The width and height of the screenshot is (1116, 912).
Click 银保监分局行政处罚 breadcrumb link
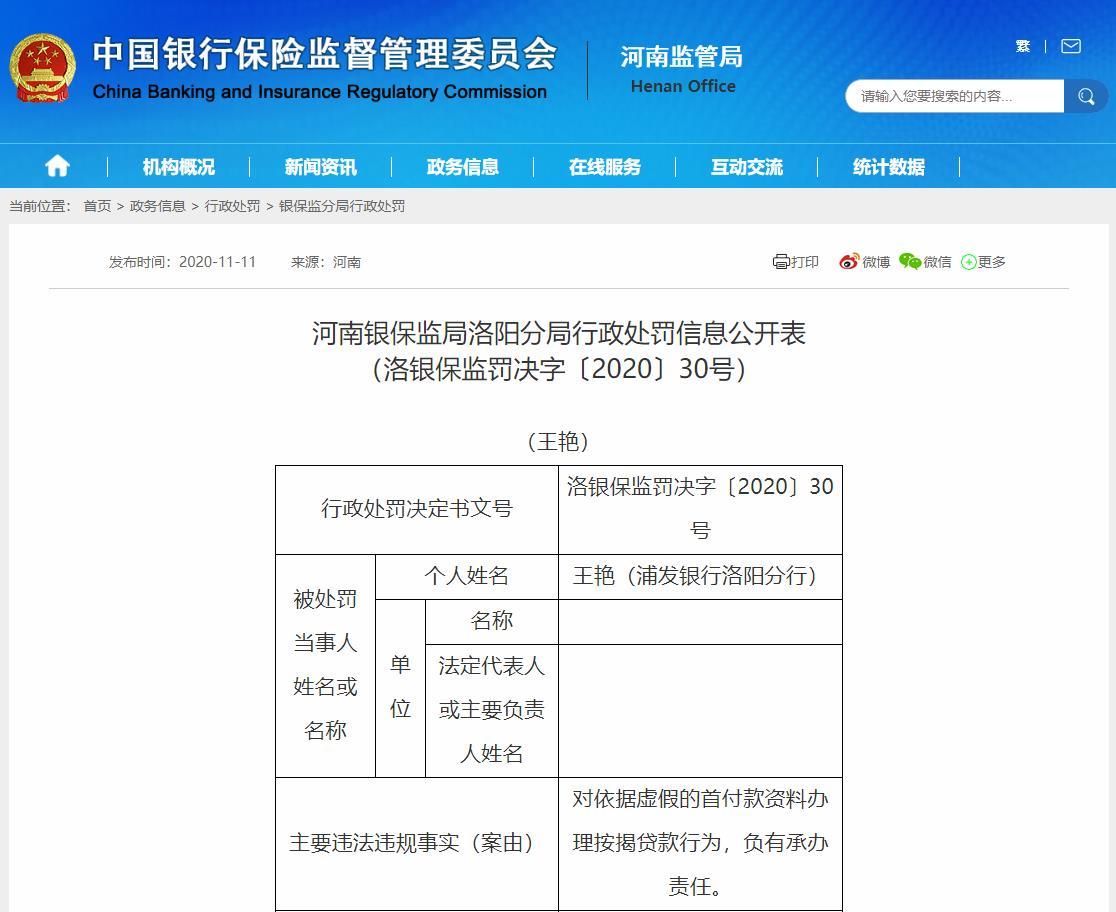click(x=342, y=206)
